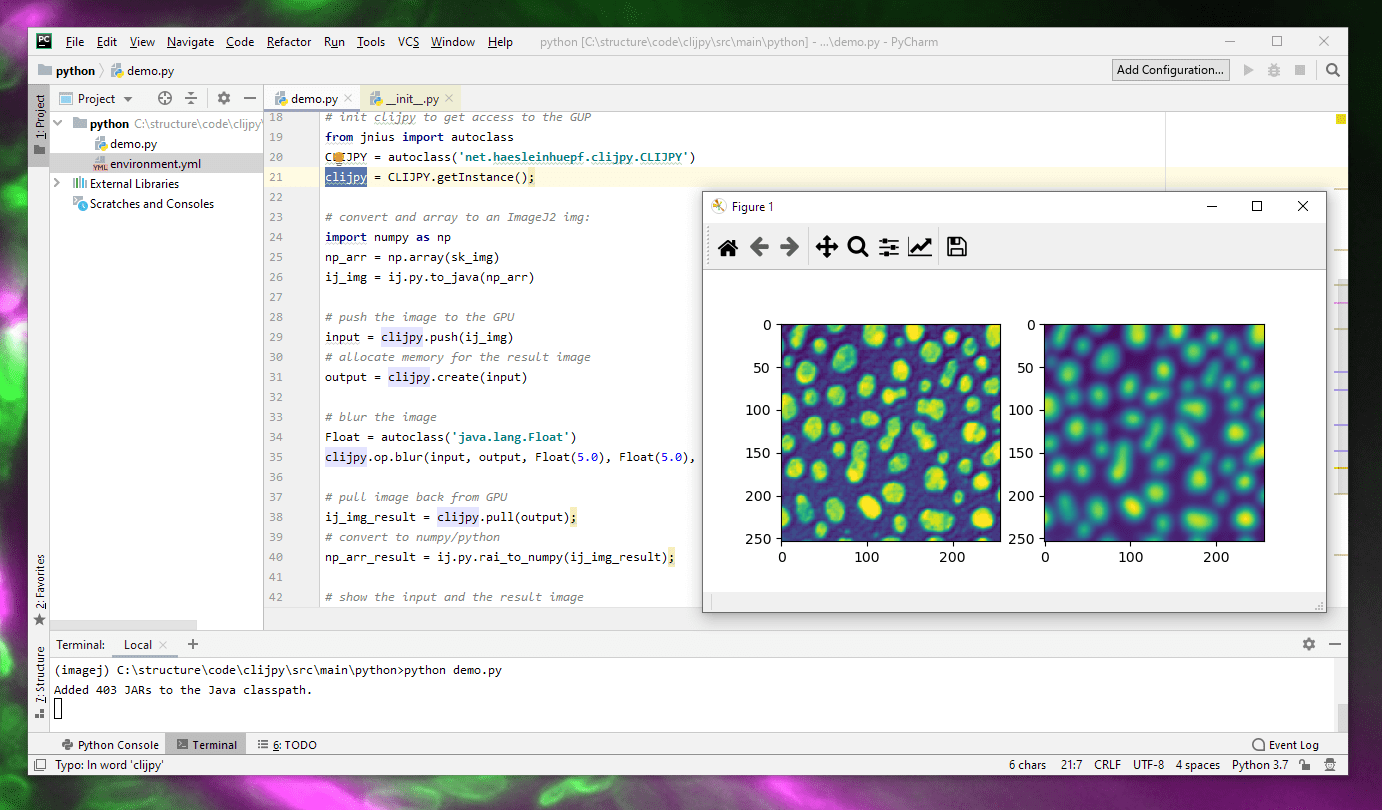Open the Python 3.7 interpreter selector
This screenshot has height=810, width=1382.
(1260, 765)
